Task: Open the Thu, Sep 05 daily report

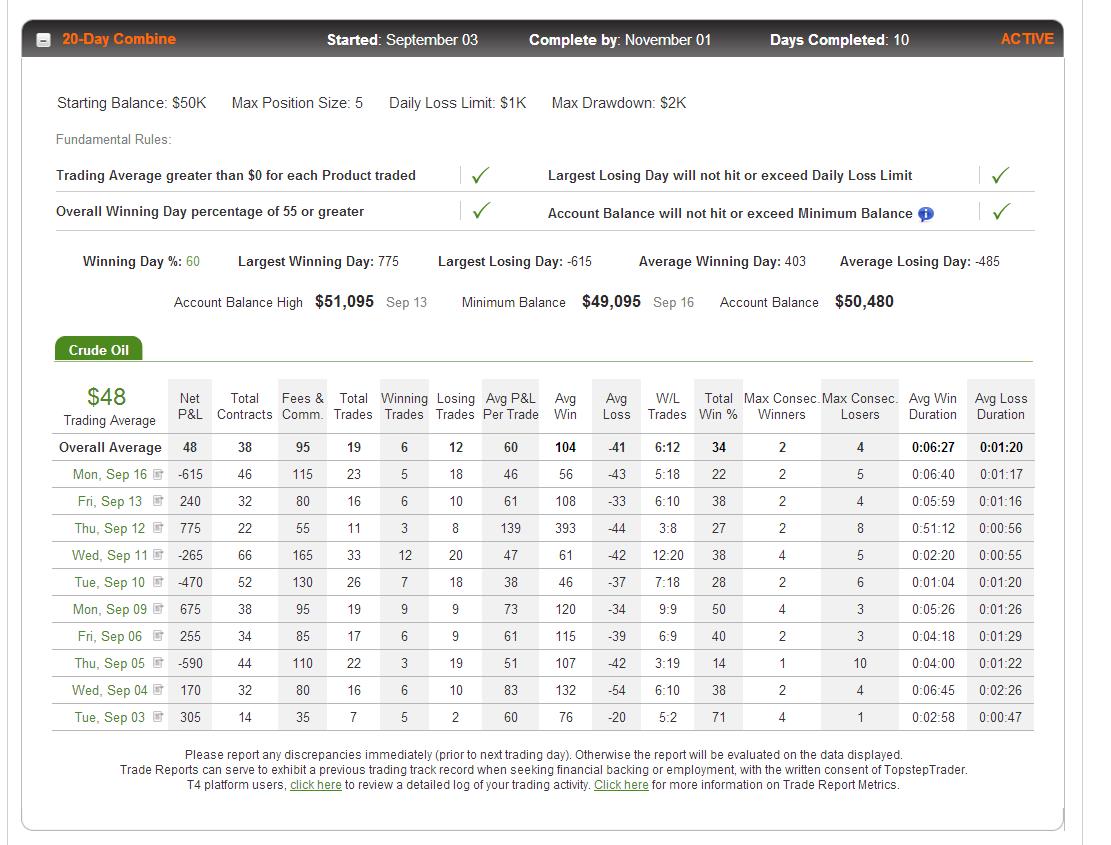Action: tap(110, 664)
